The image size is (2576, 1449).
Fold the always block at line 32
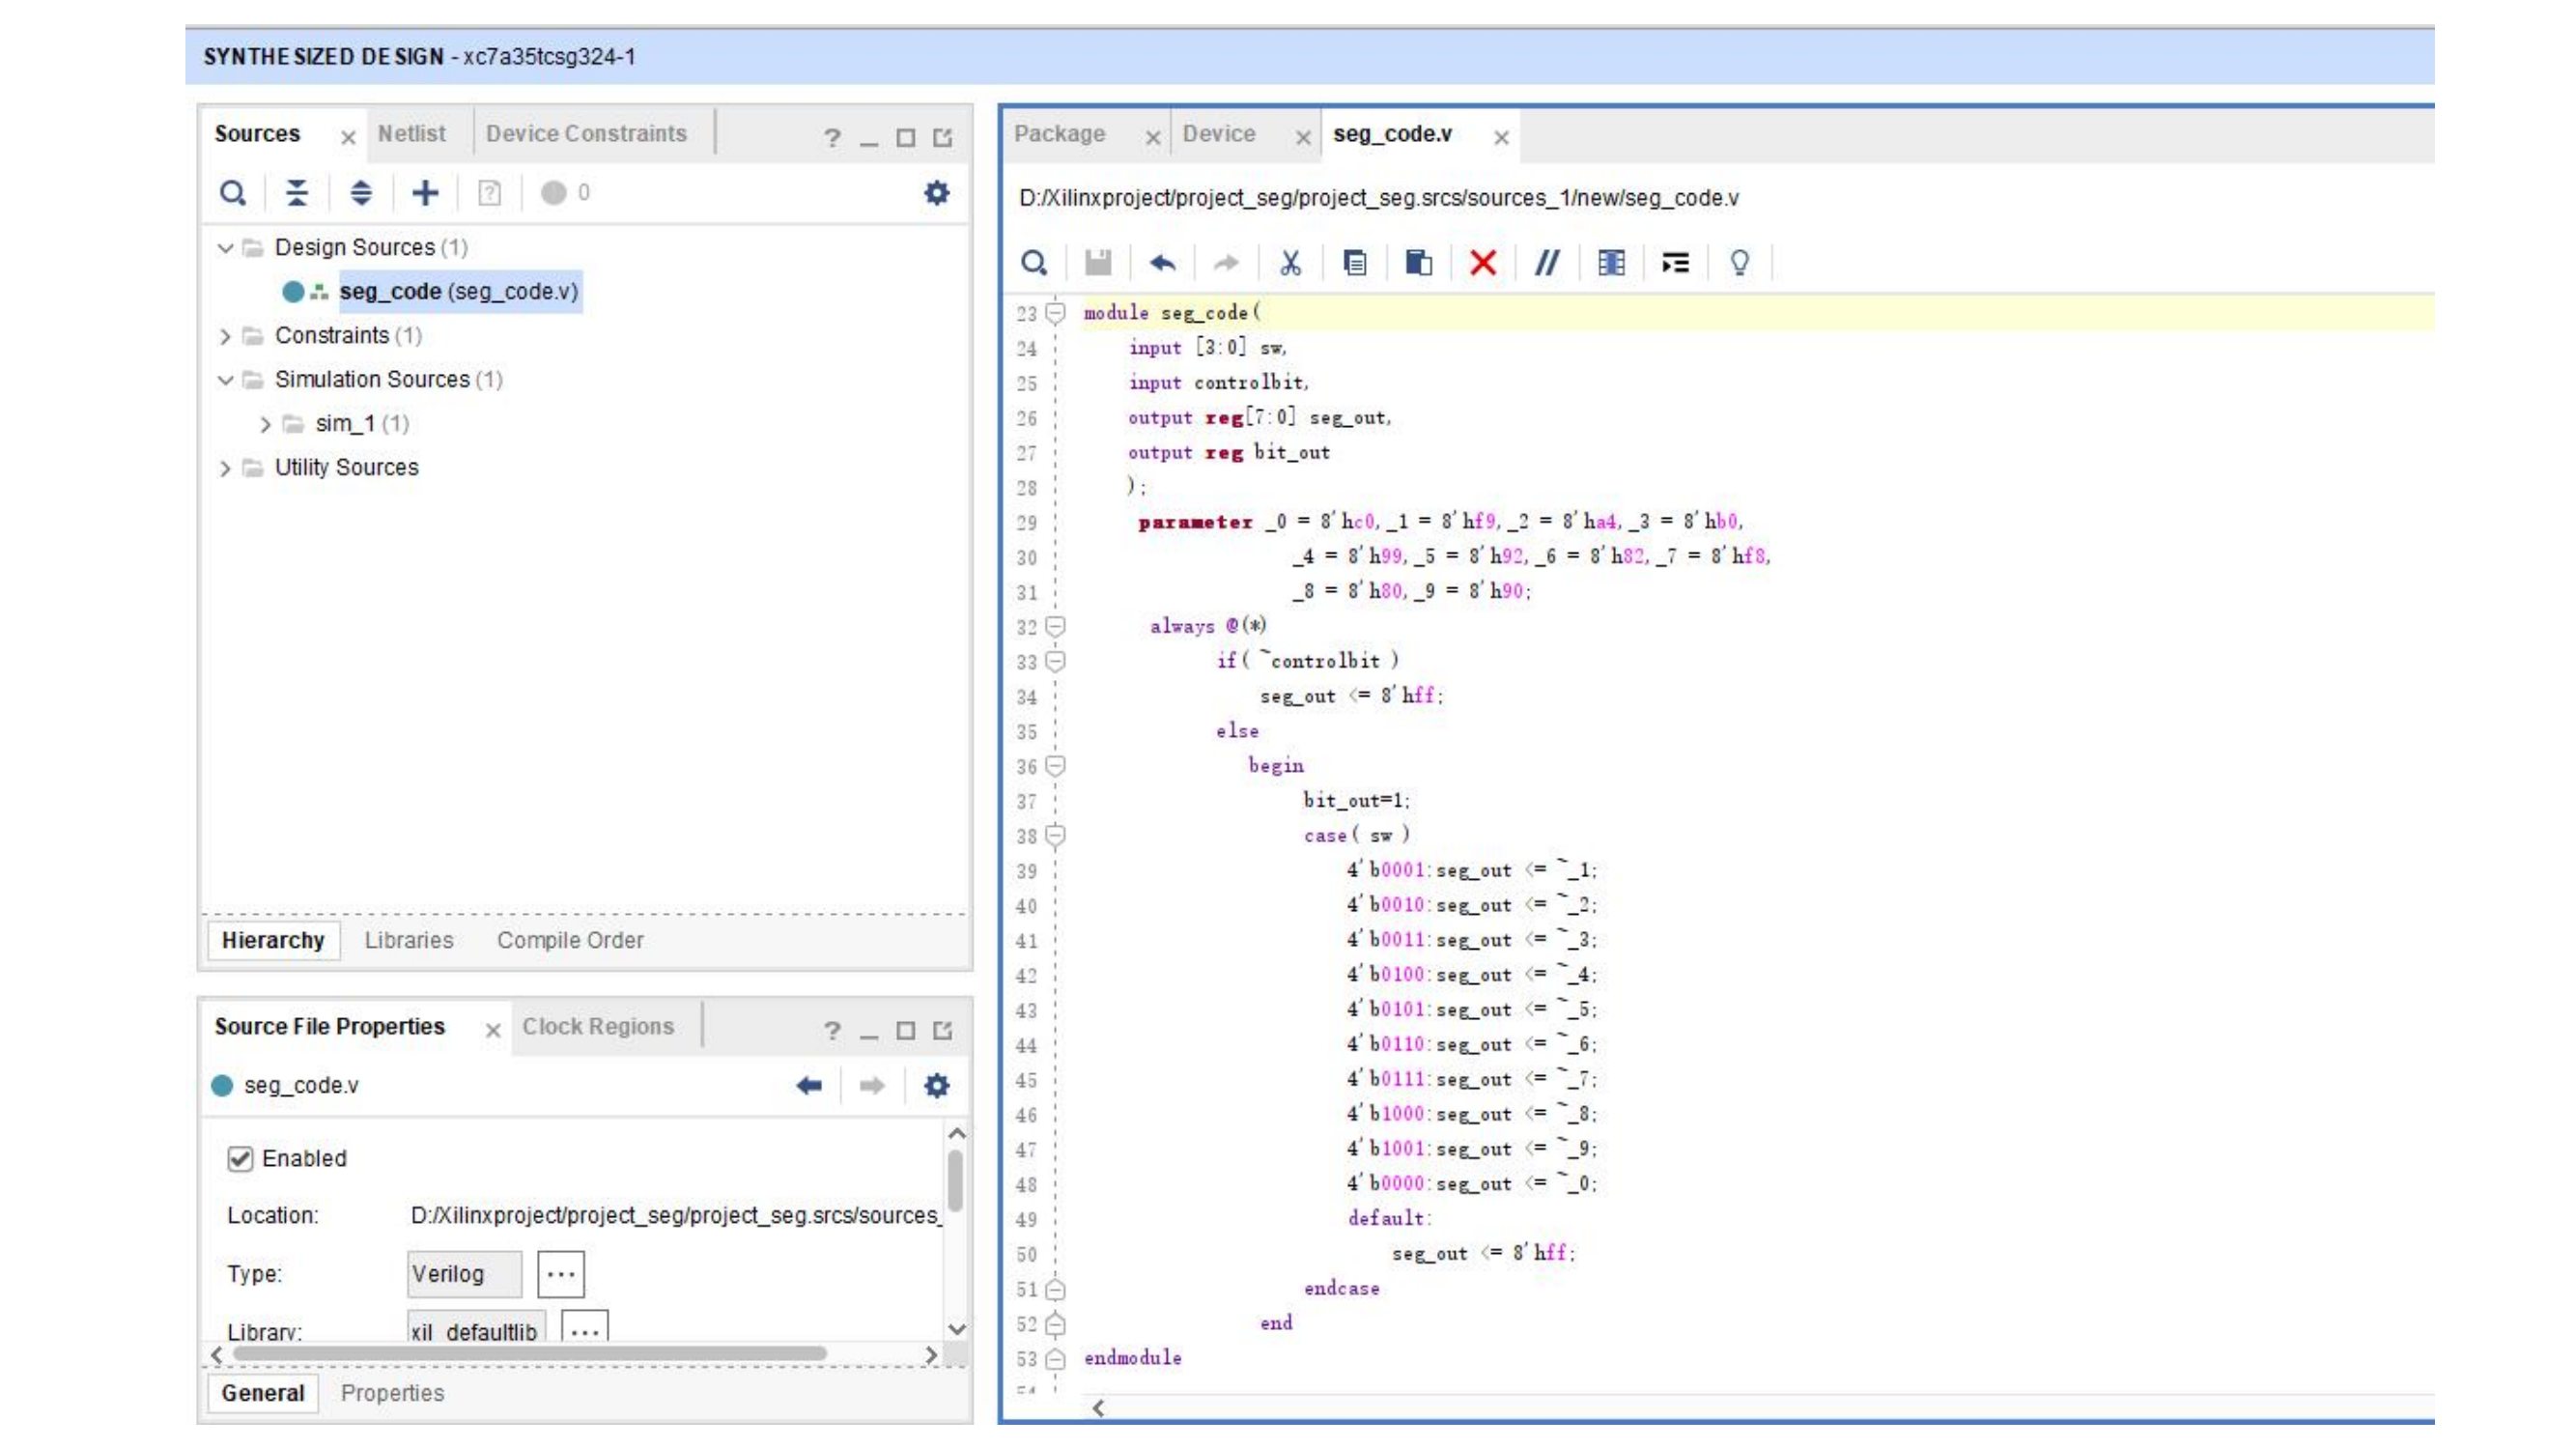pos(1055,627)
